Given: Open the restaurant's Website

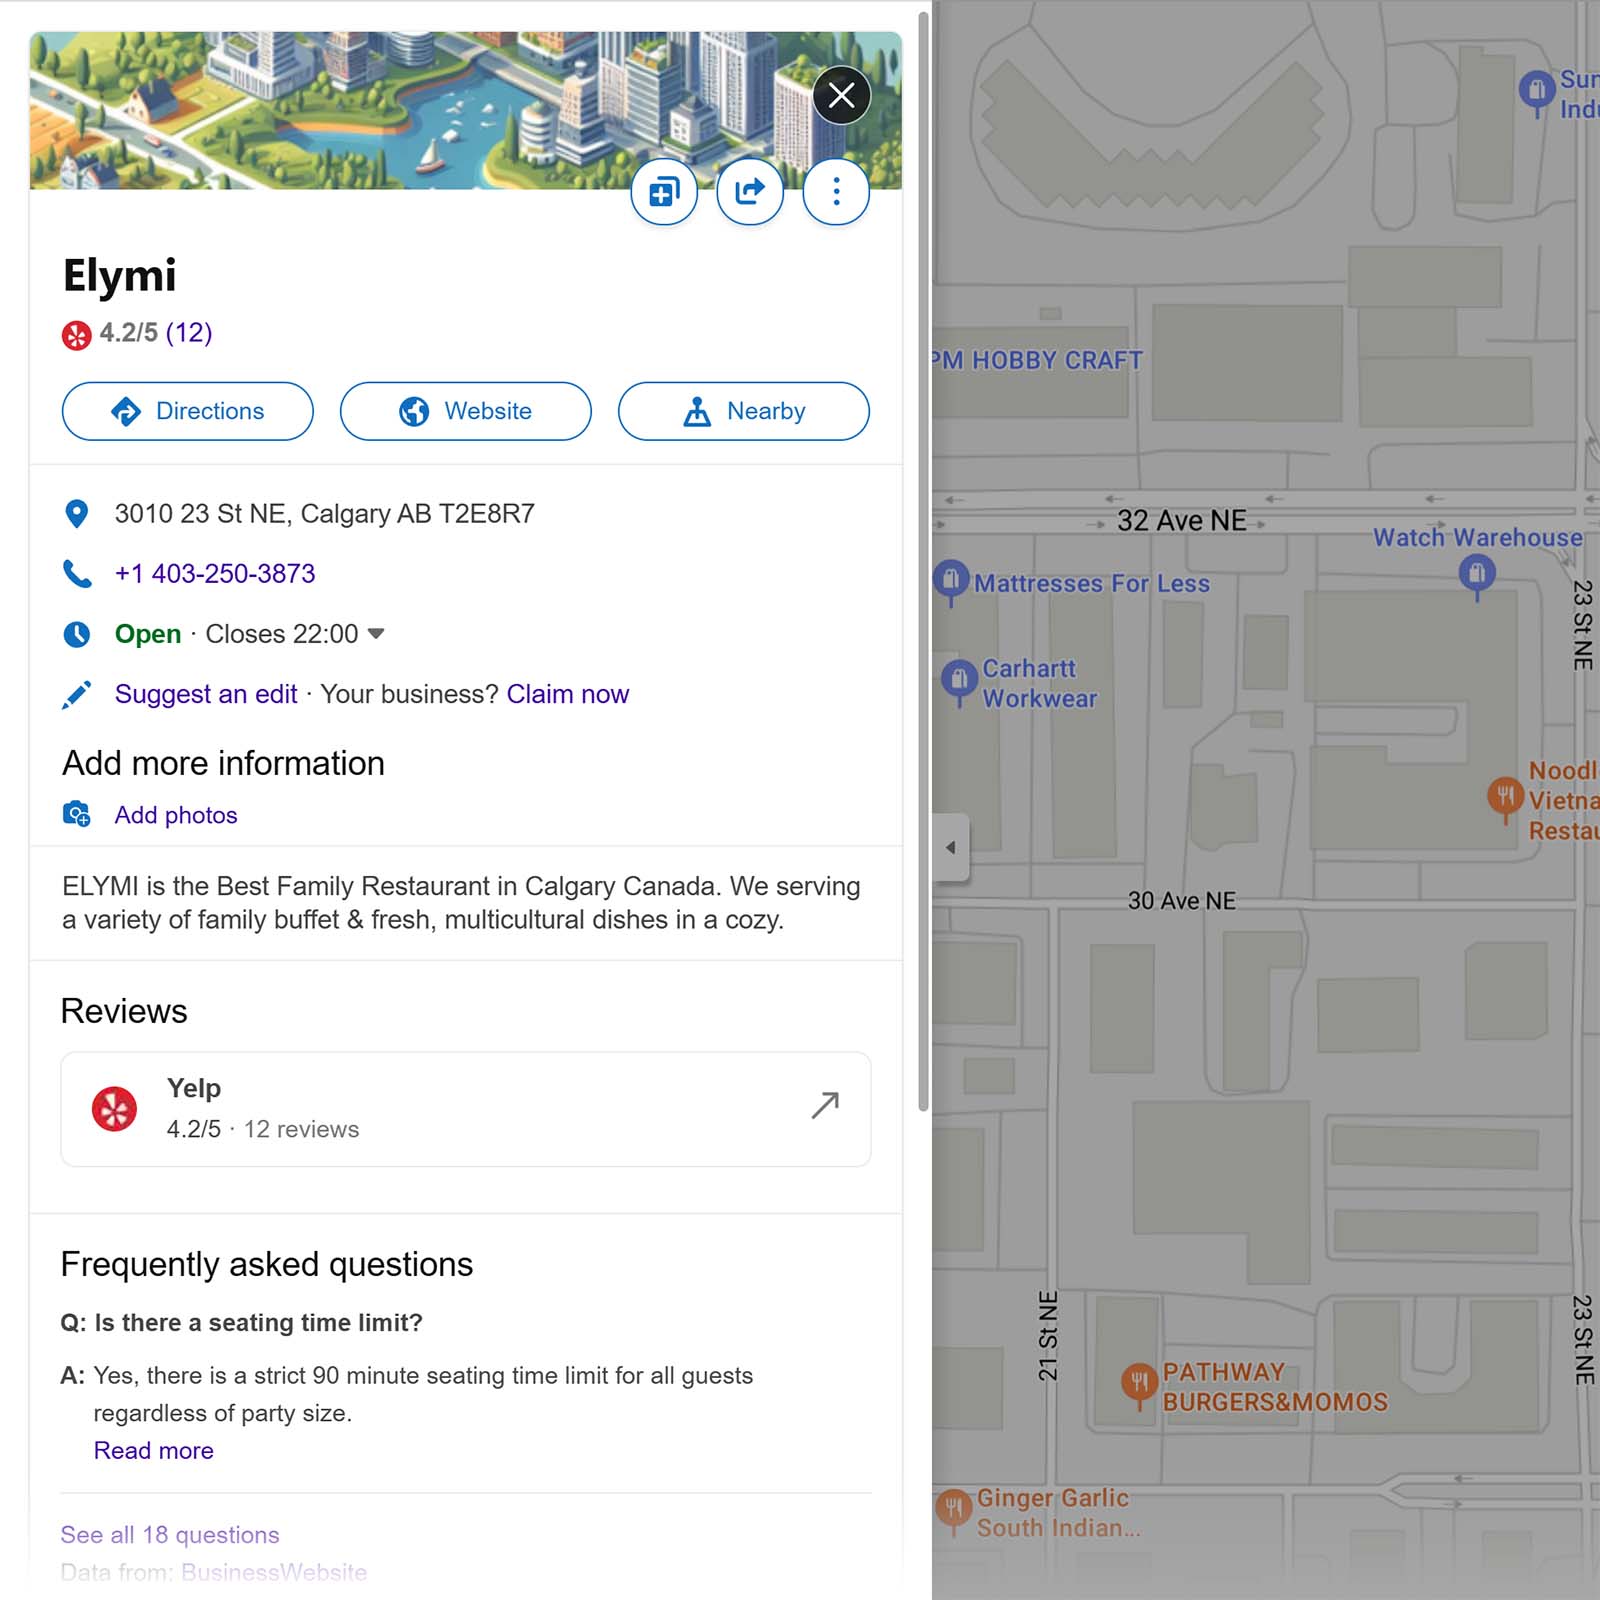Looking at the screenshot, I should click(465, 411).
